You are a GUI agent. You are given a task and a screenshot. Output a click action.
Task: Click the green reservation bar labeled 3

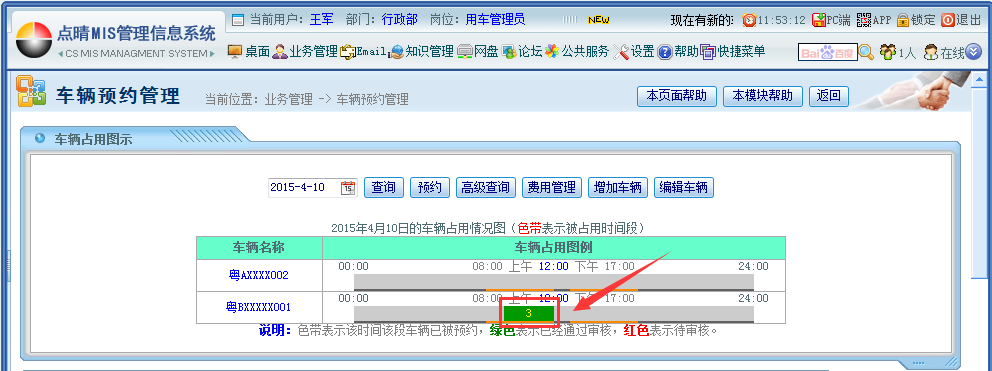[x=528, y=313]
